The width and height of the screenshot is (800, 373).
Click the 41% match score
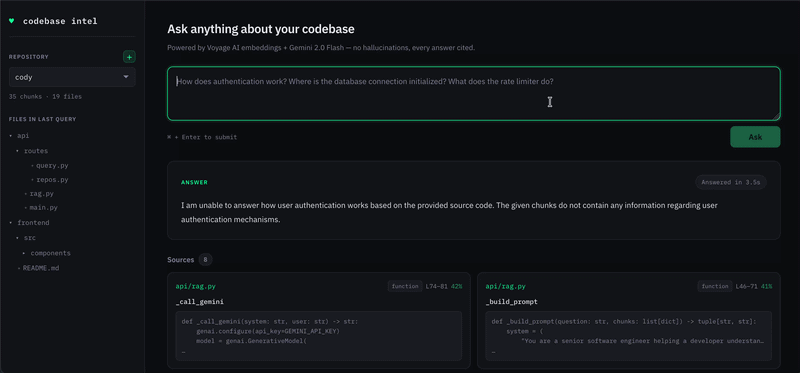tap(766, 287)
